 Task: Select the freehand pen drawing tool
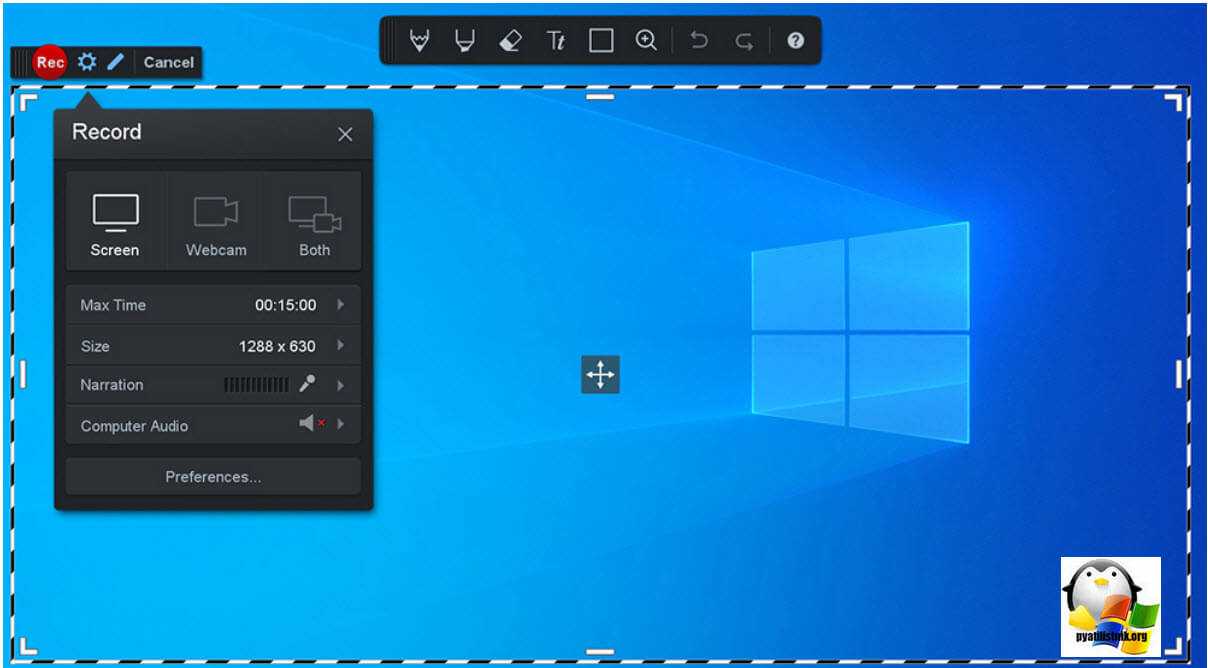(420, 41)
